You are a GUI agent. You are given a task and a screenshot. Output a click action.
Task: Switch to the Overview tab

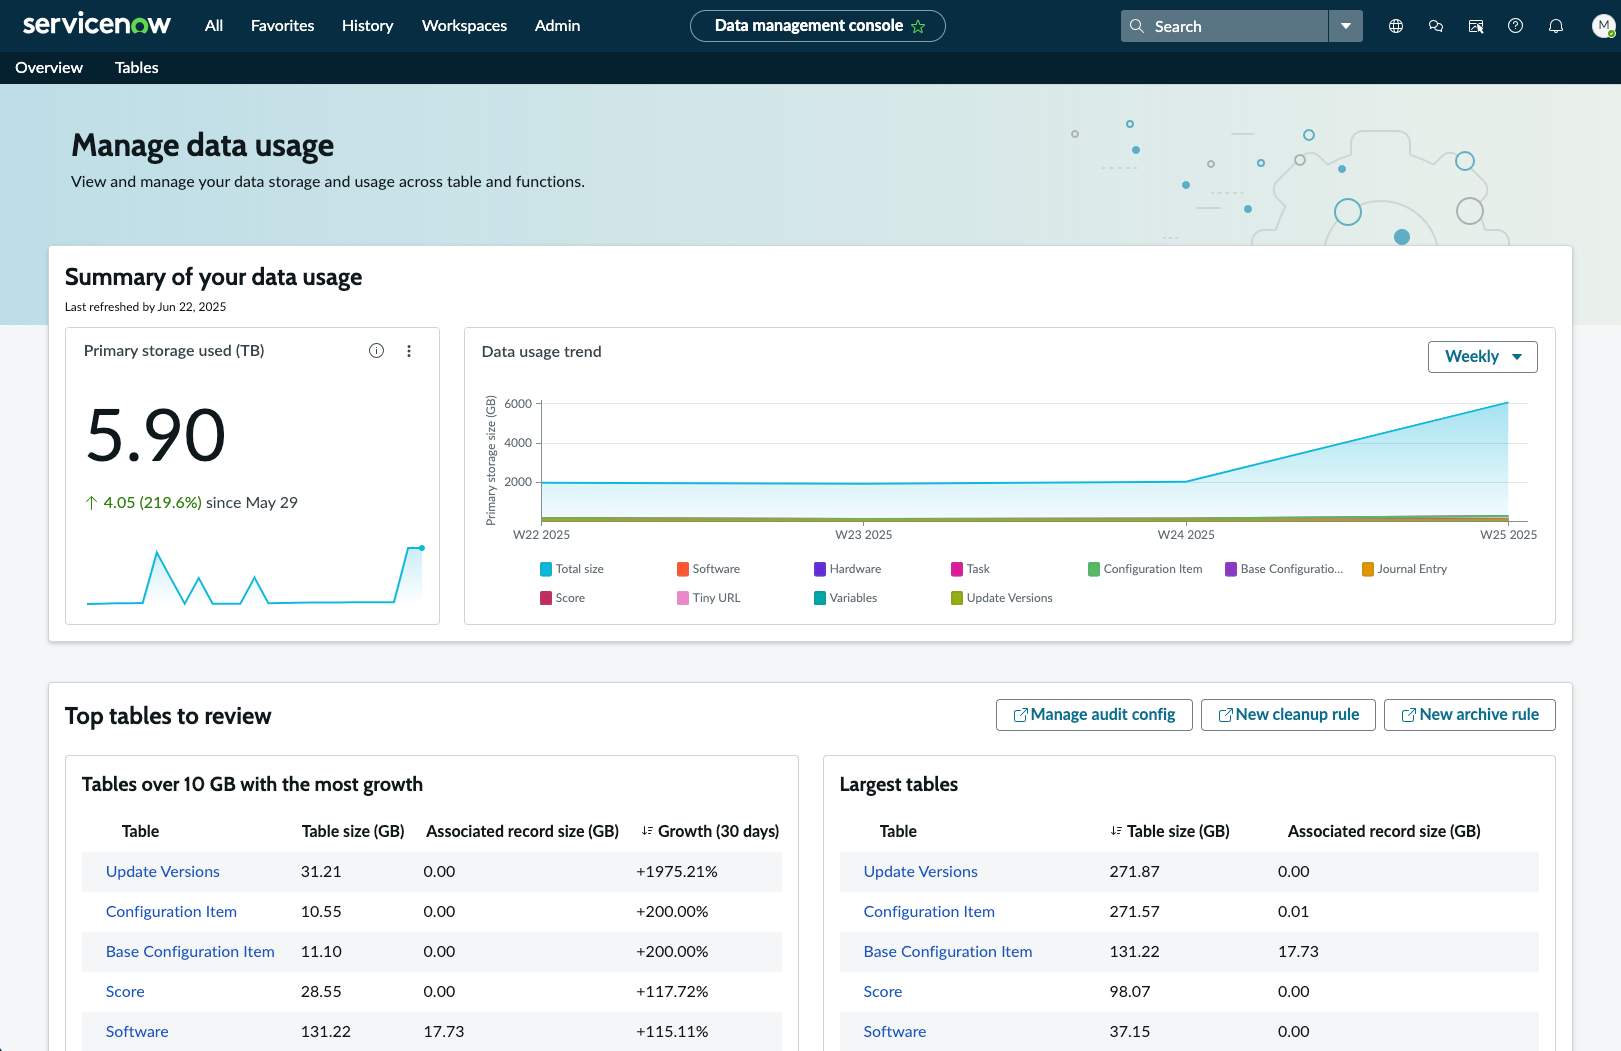tap(49, 68)
